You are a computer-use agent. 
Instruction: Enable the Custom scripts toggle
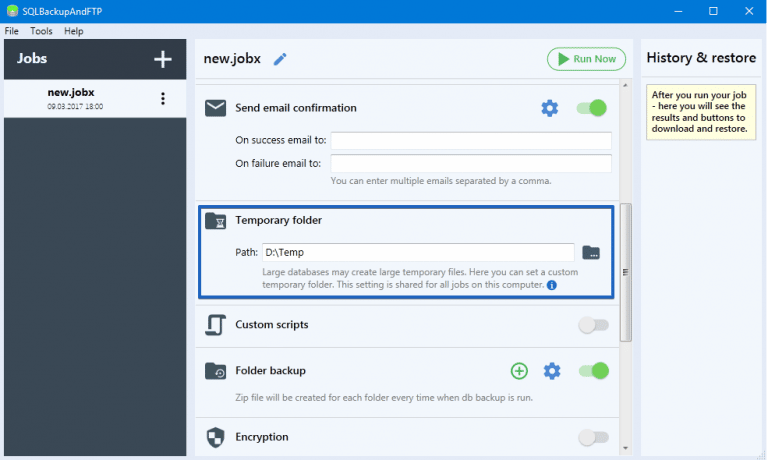click(x=593, y=325)
